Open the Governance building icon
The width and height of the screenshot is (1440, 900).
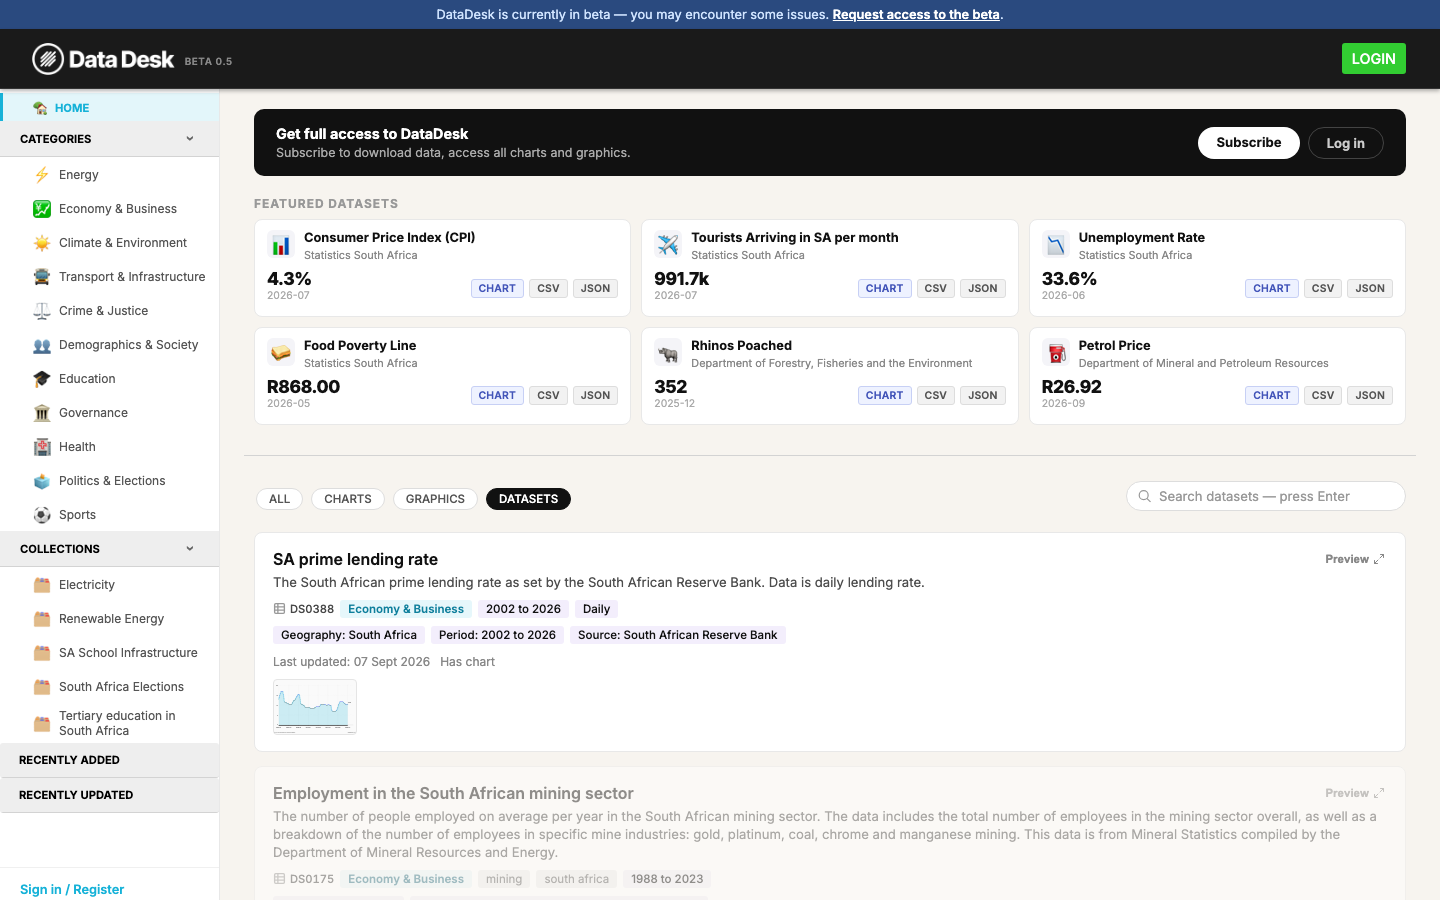click(x=42, y=413)
